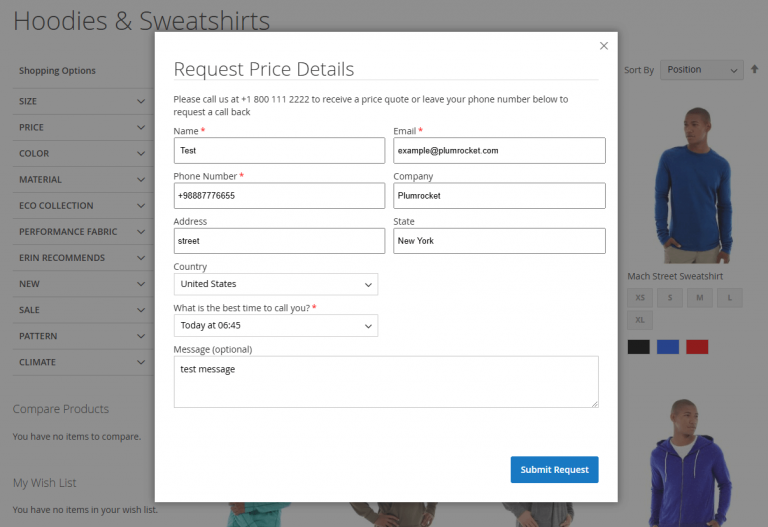Click the ascending sort direction arrow
Screen dimensions: 768x527
coord(755,70)
